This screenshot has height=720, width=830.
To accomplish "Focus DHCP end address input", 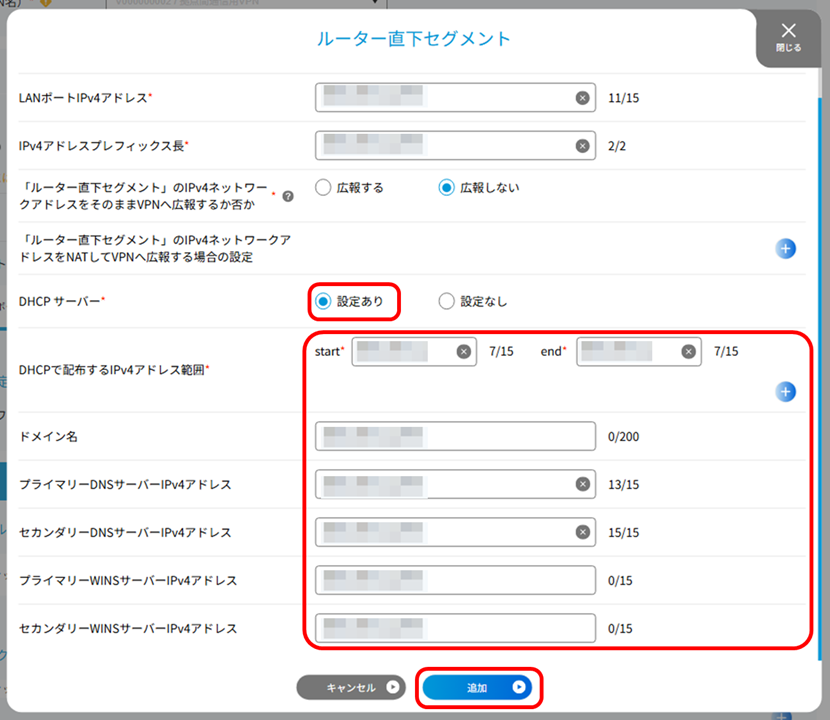I will pyautogui.click(x=639, y=352).
